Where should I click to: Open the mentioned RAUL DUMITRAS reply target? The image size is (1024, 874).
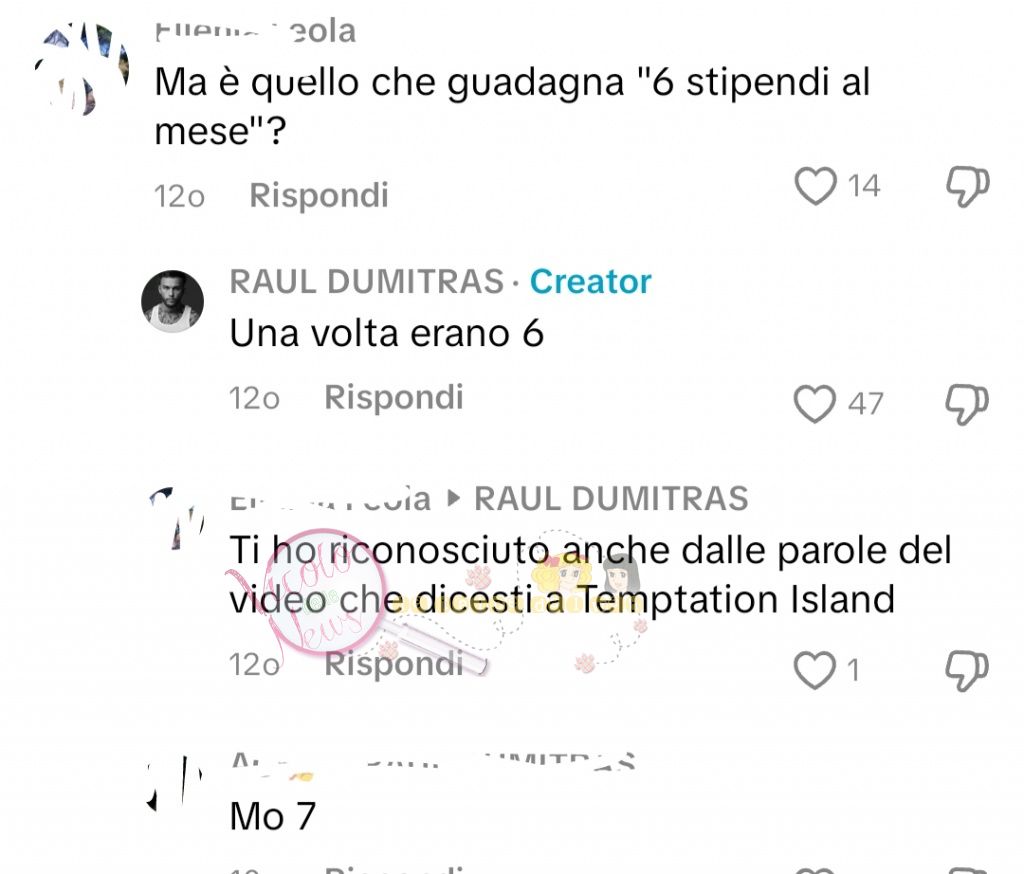611,499
